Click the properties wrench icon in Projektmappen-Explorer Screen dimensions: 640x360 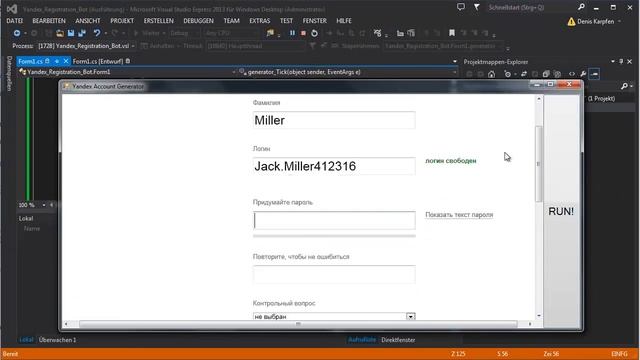coord(583,74)
